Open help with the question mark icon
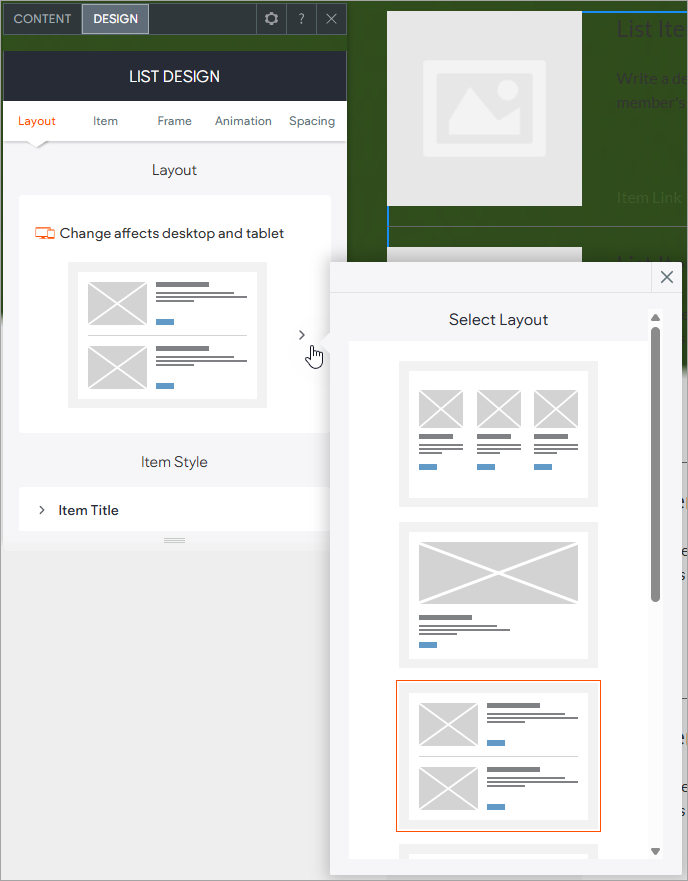688x881 pixels. pyautogui.click(x=301, y=19)
